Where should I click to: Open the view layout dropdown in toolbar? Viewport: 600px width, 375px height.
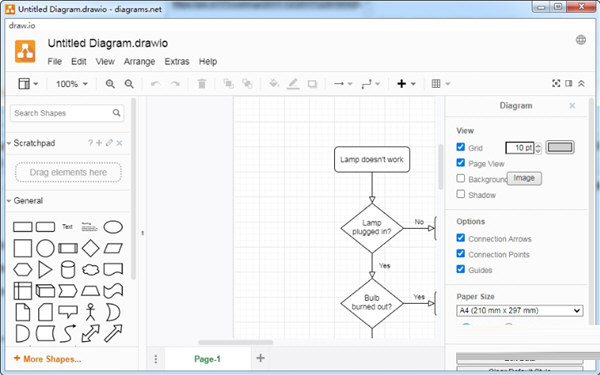coord(28,84)
